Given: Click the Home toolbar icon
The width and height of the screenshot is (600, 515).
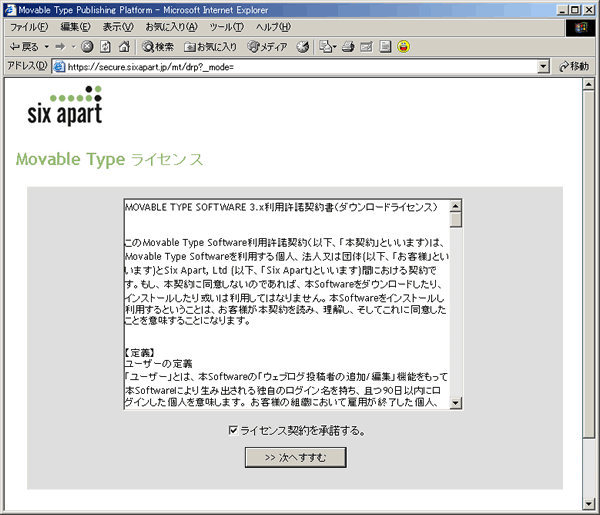Looking at the screenshot, I should [123, 46].
